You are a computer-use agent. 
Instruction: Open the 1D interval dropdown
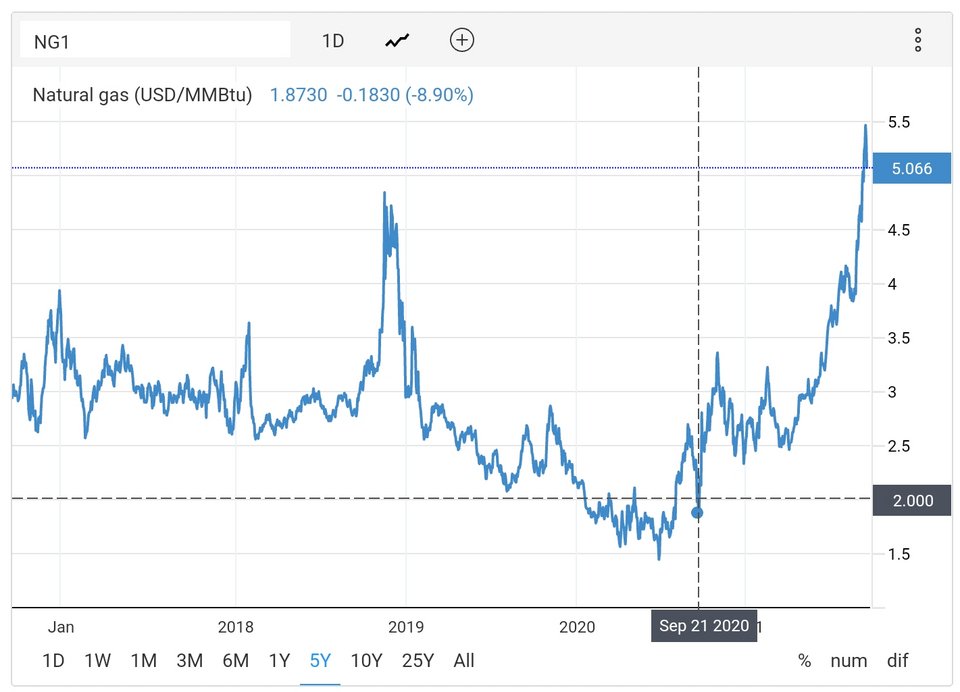[x=333, y=40]
